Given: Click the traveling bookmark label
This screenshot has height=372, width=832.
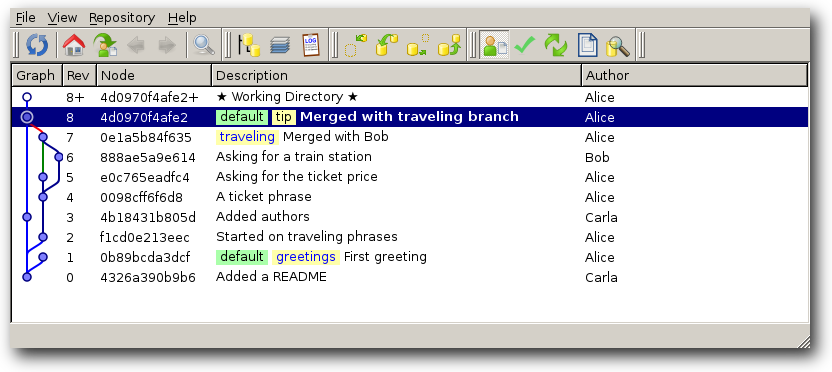Looking at the screenshot, I should coord(247,137).
